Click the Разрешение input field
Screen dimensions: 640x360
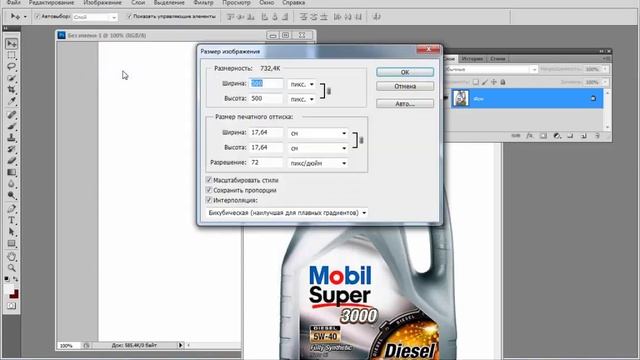(x=266, y=162)
